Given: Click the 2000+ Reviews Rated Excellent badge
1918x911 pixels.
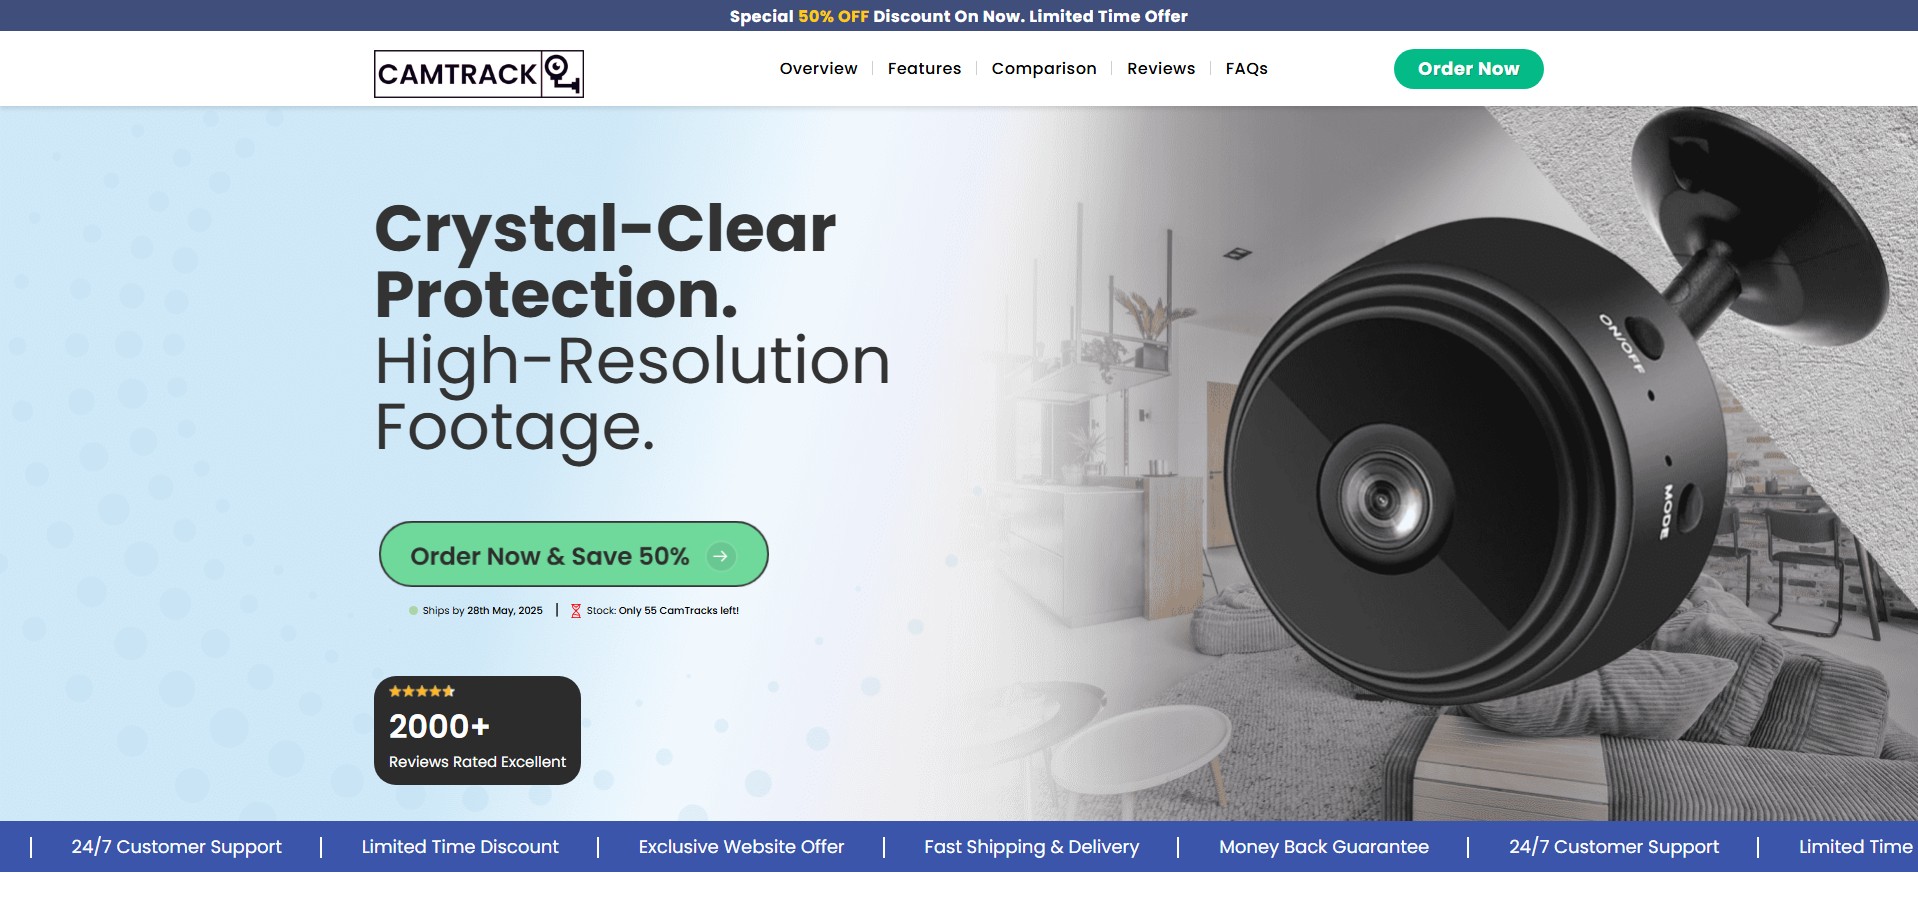Looking at the screenshot, I should tap(477, 731).
